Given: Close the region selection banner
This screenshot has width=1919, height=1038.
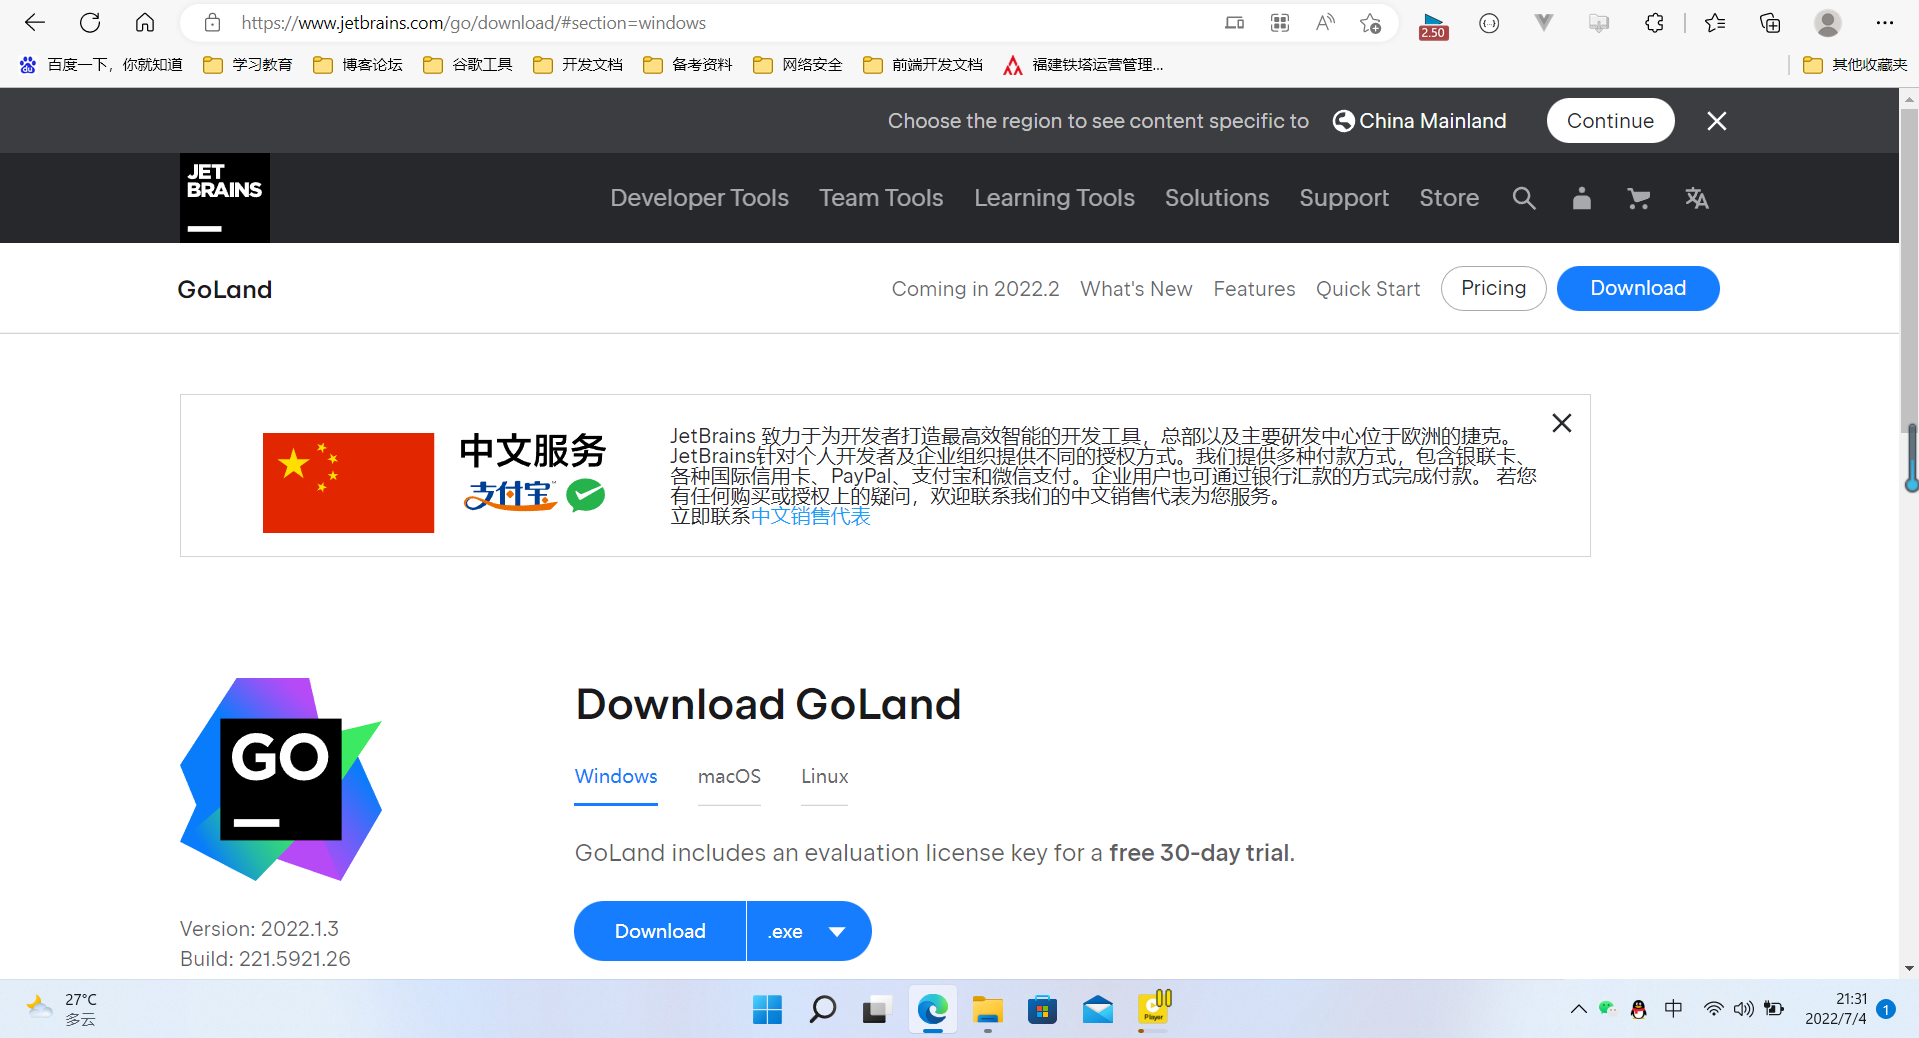Looking at the screenshot, I should (1717, 121).
